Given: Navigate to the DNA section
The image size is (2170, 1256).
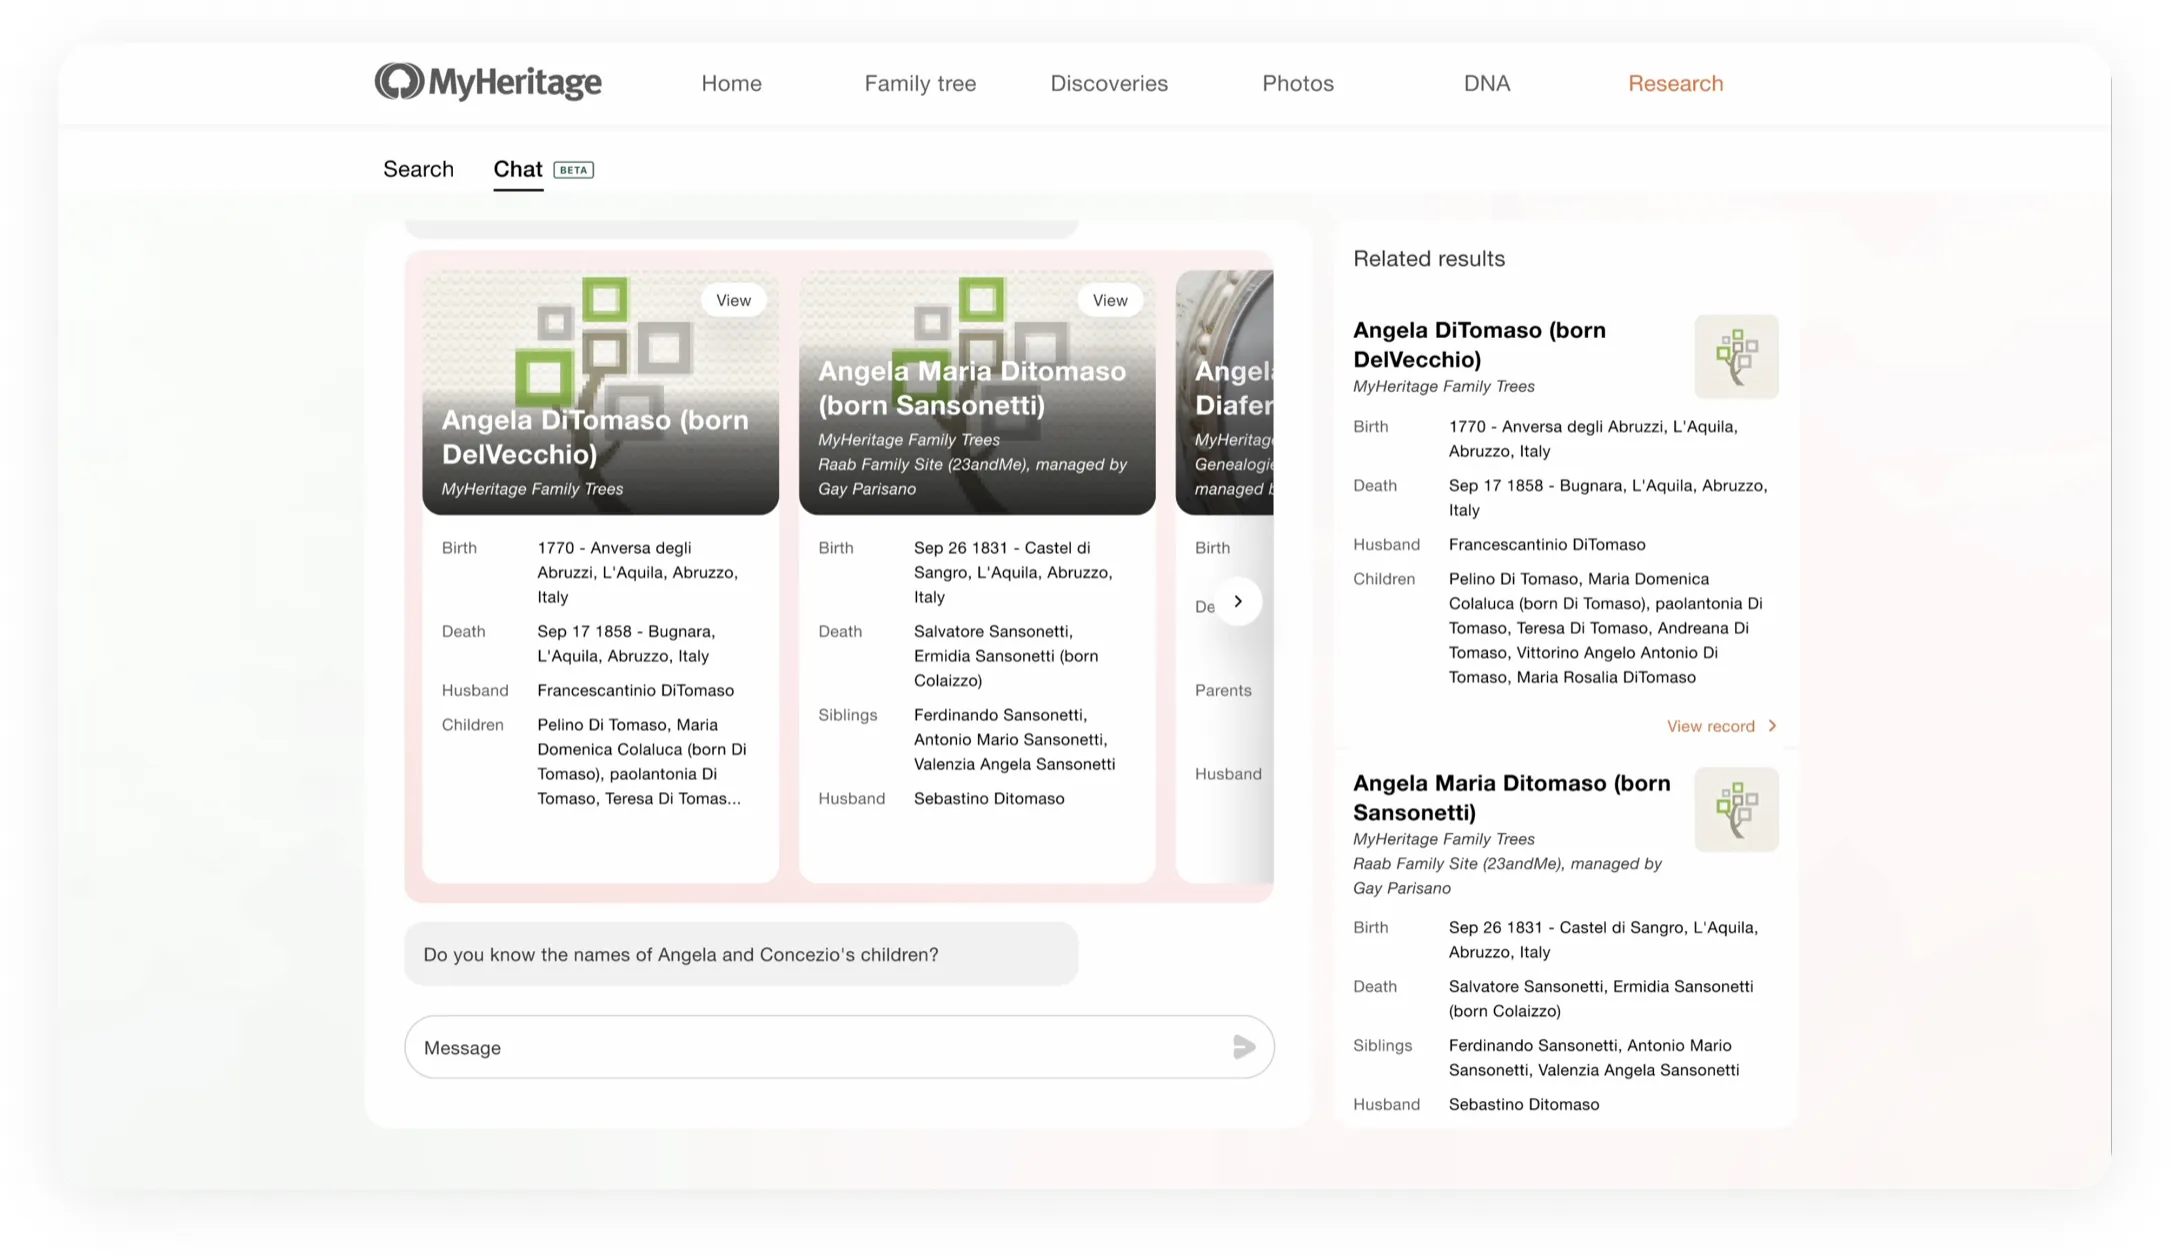Looking at the screenshot, I should [1487, 83].
